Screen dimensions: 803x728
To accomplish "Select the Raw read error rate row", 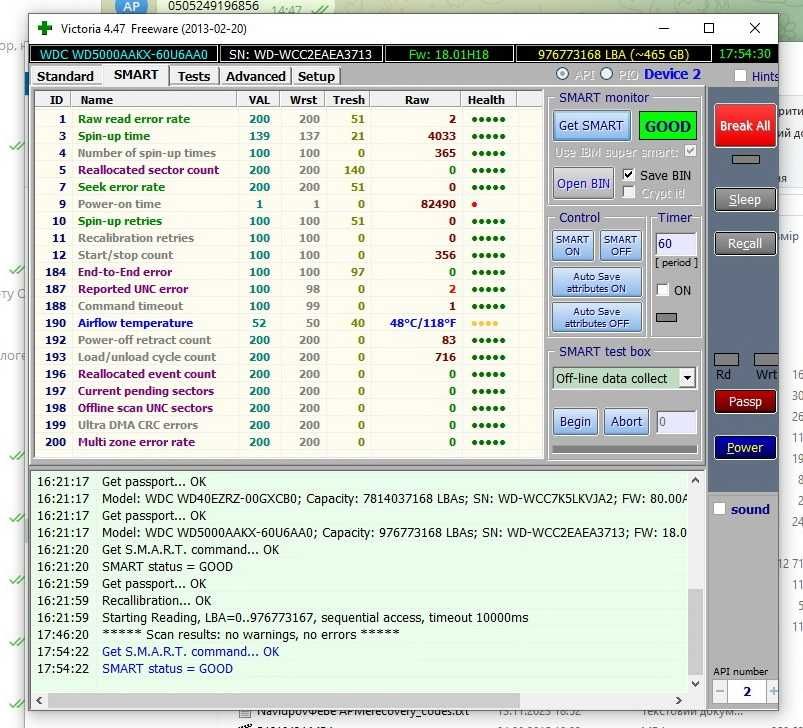I will (288, 119).
